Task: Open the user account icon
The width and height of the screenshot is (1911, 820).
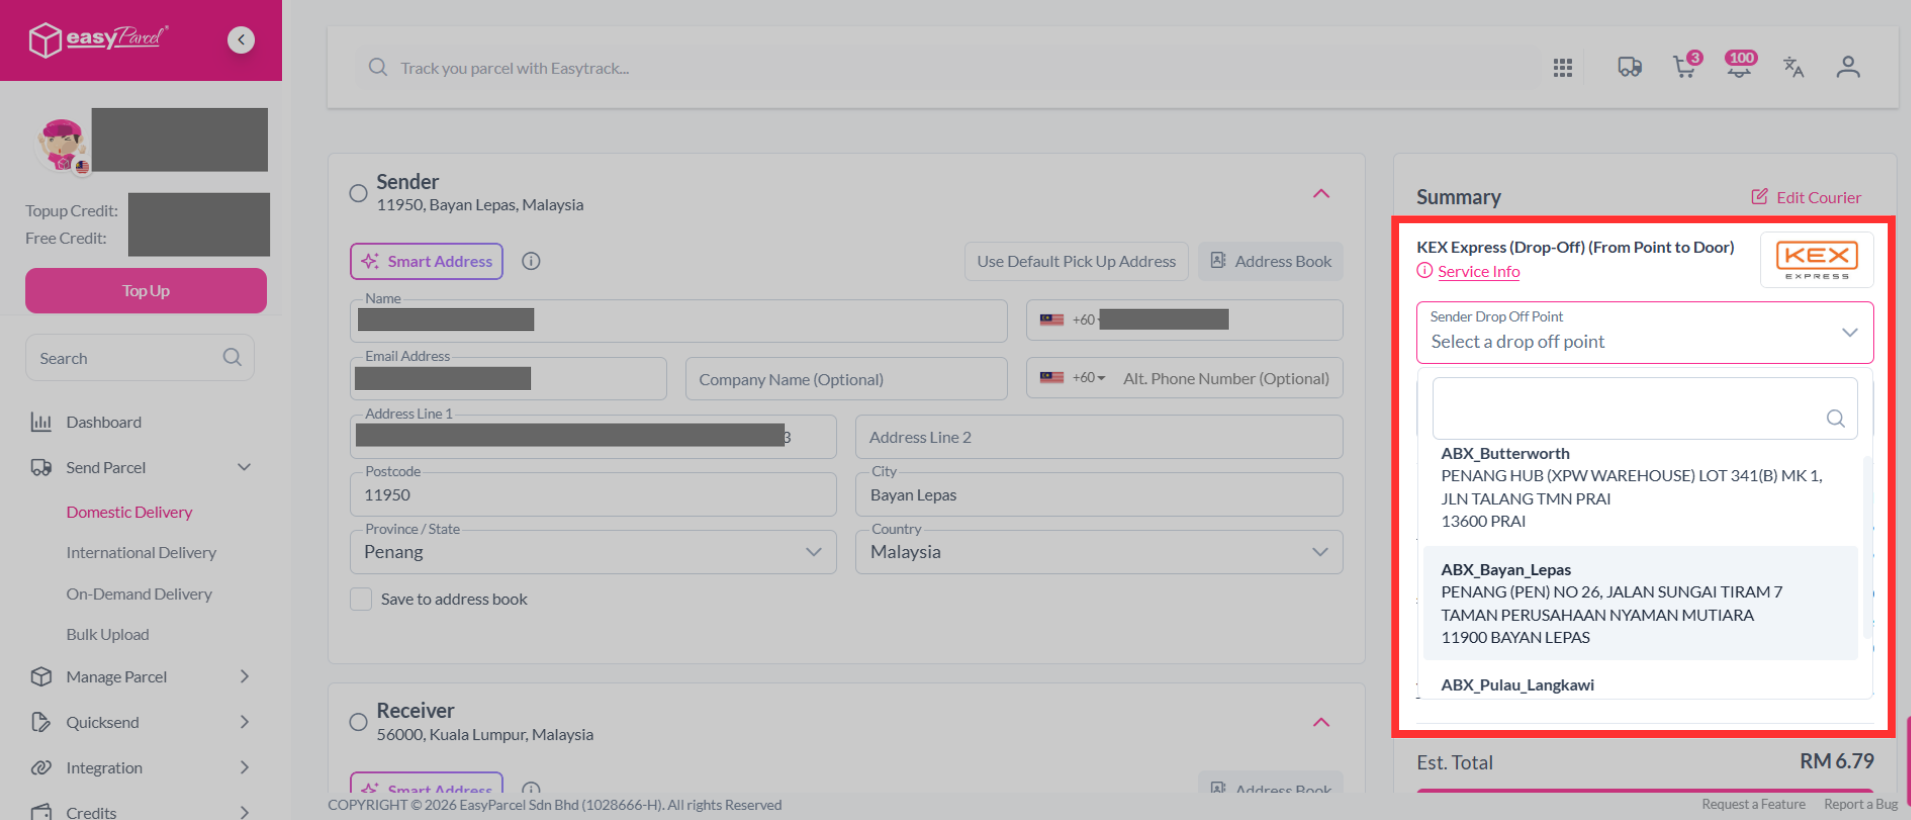Action: click(x=1848, y=67)
